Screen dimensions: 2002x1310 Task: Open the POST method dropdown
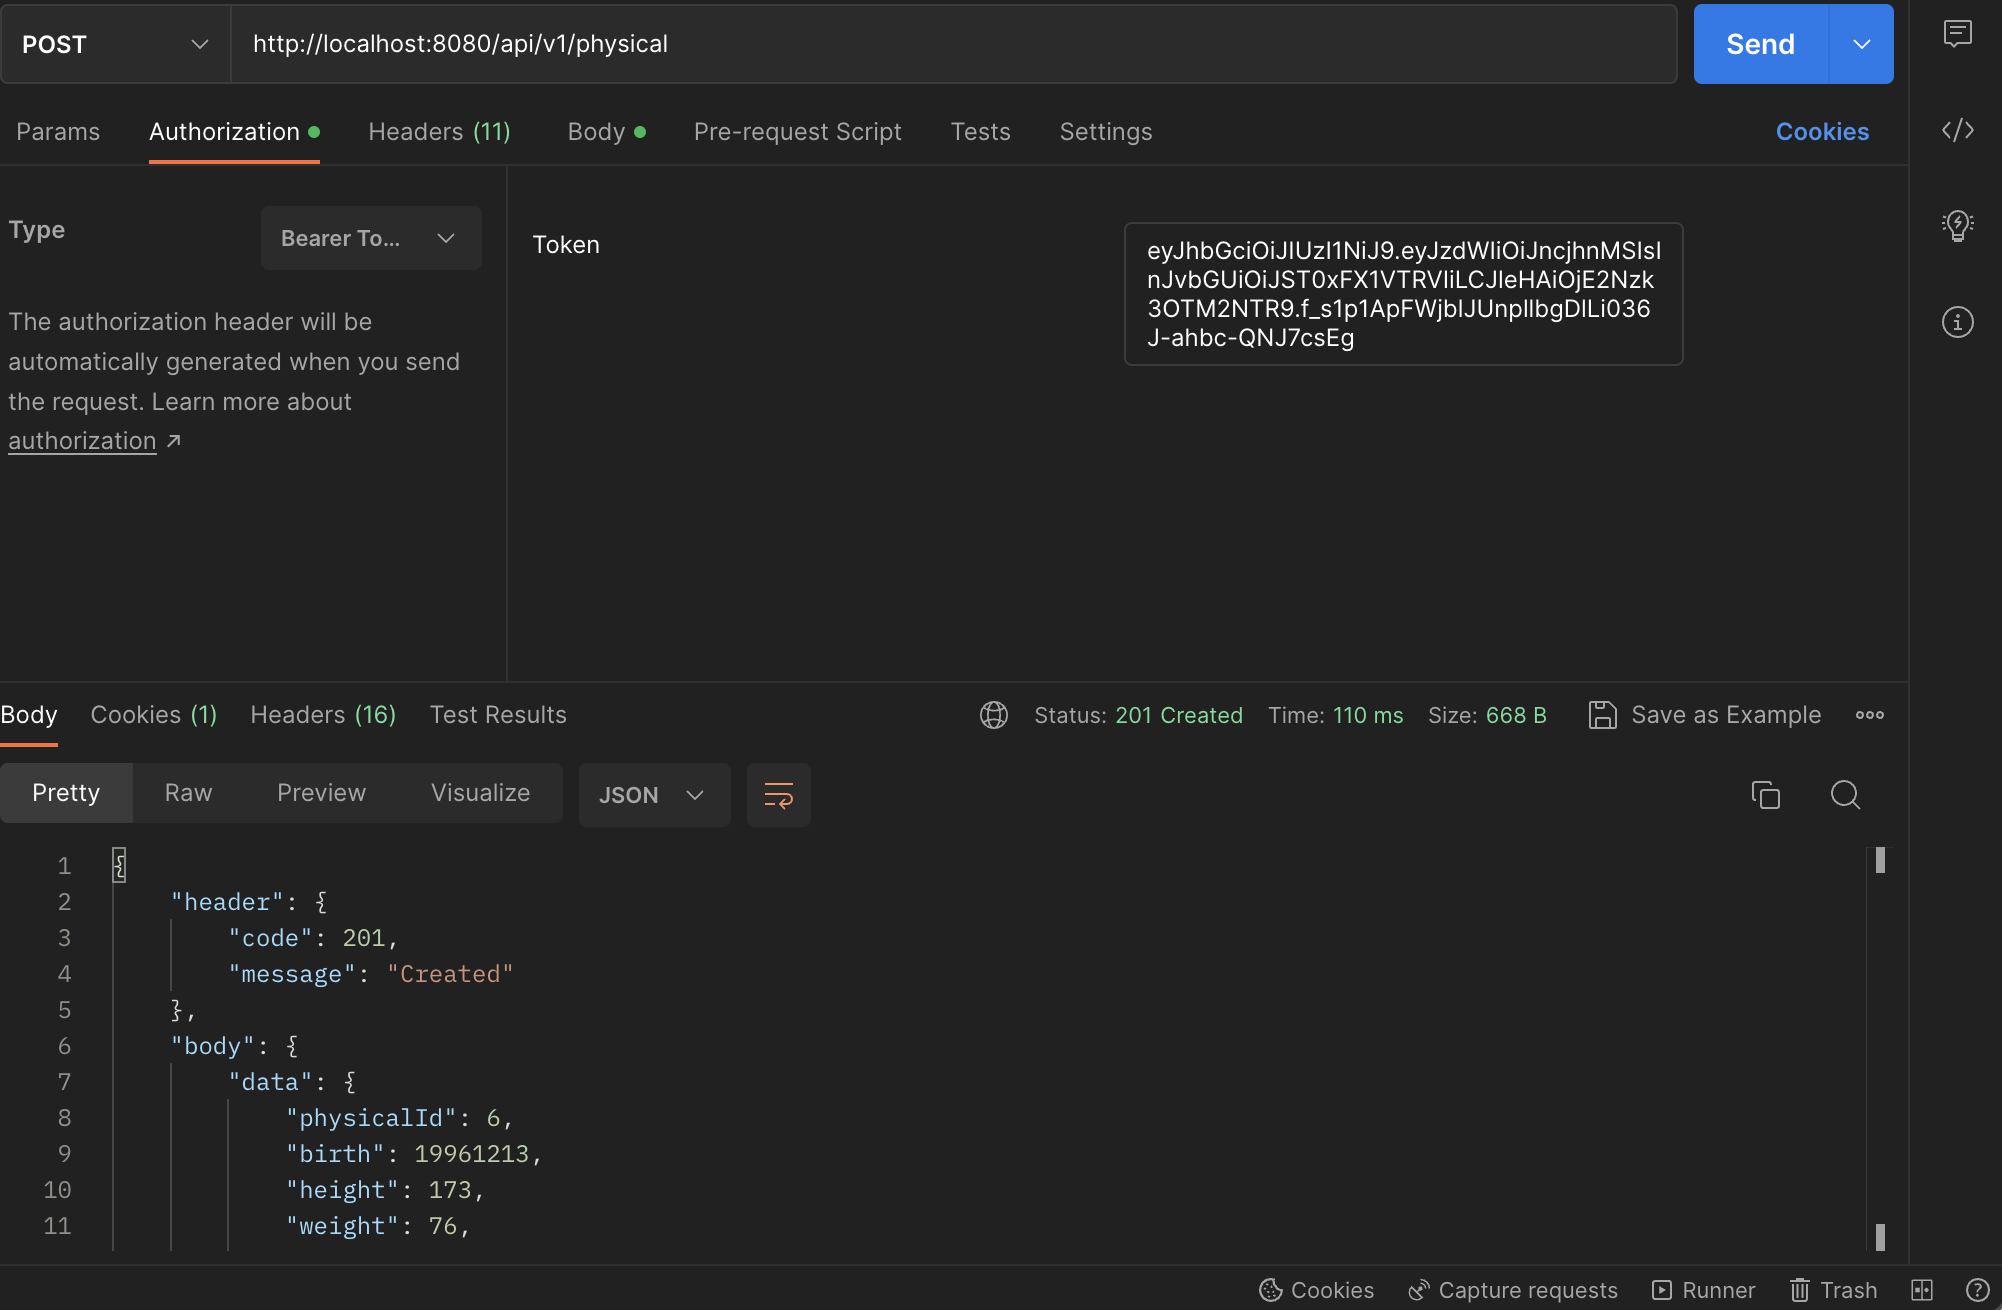(x=115, y=44)
